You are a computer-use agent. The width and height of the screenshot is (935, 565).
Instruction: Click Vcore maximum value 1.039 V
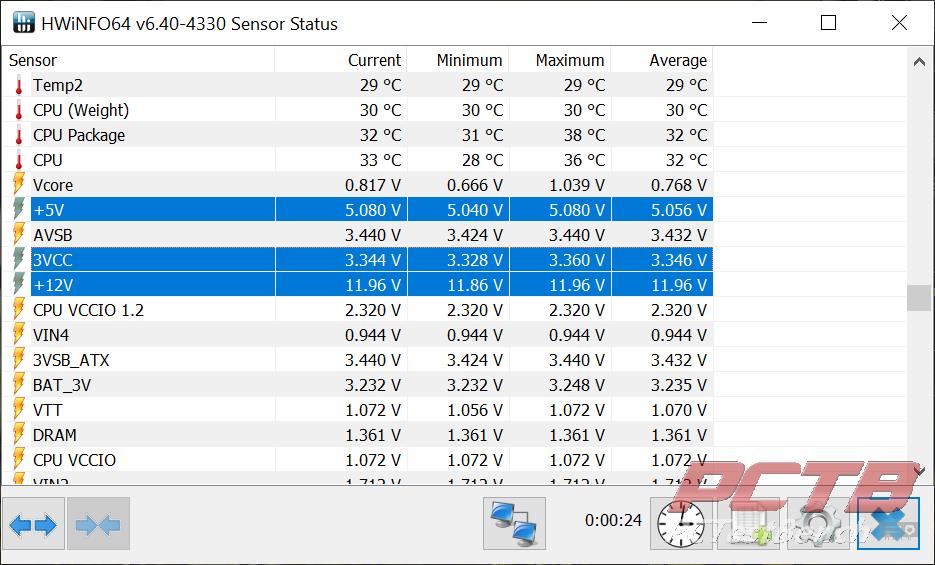point(577,185)
